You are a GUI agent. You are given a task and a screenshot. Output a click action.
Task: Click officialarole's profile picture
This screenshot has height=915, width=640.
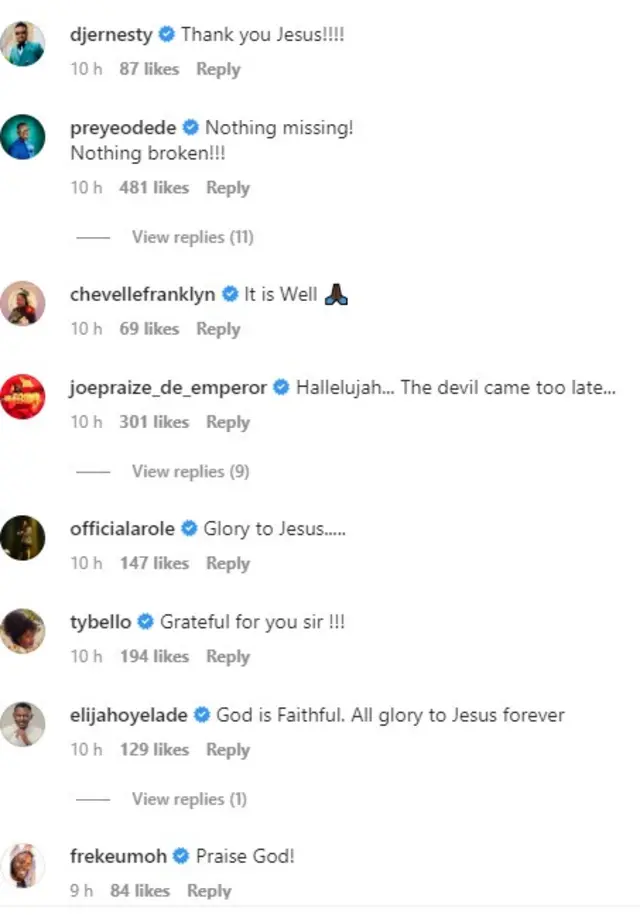[x=23, y=538]
